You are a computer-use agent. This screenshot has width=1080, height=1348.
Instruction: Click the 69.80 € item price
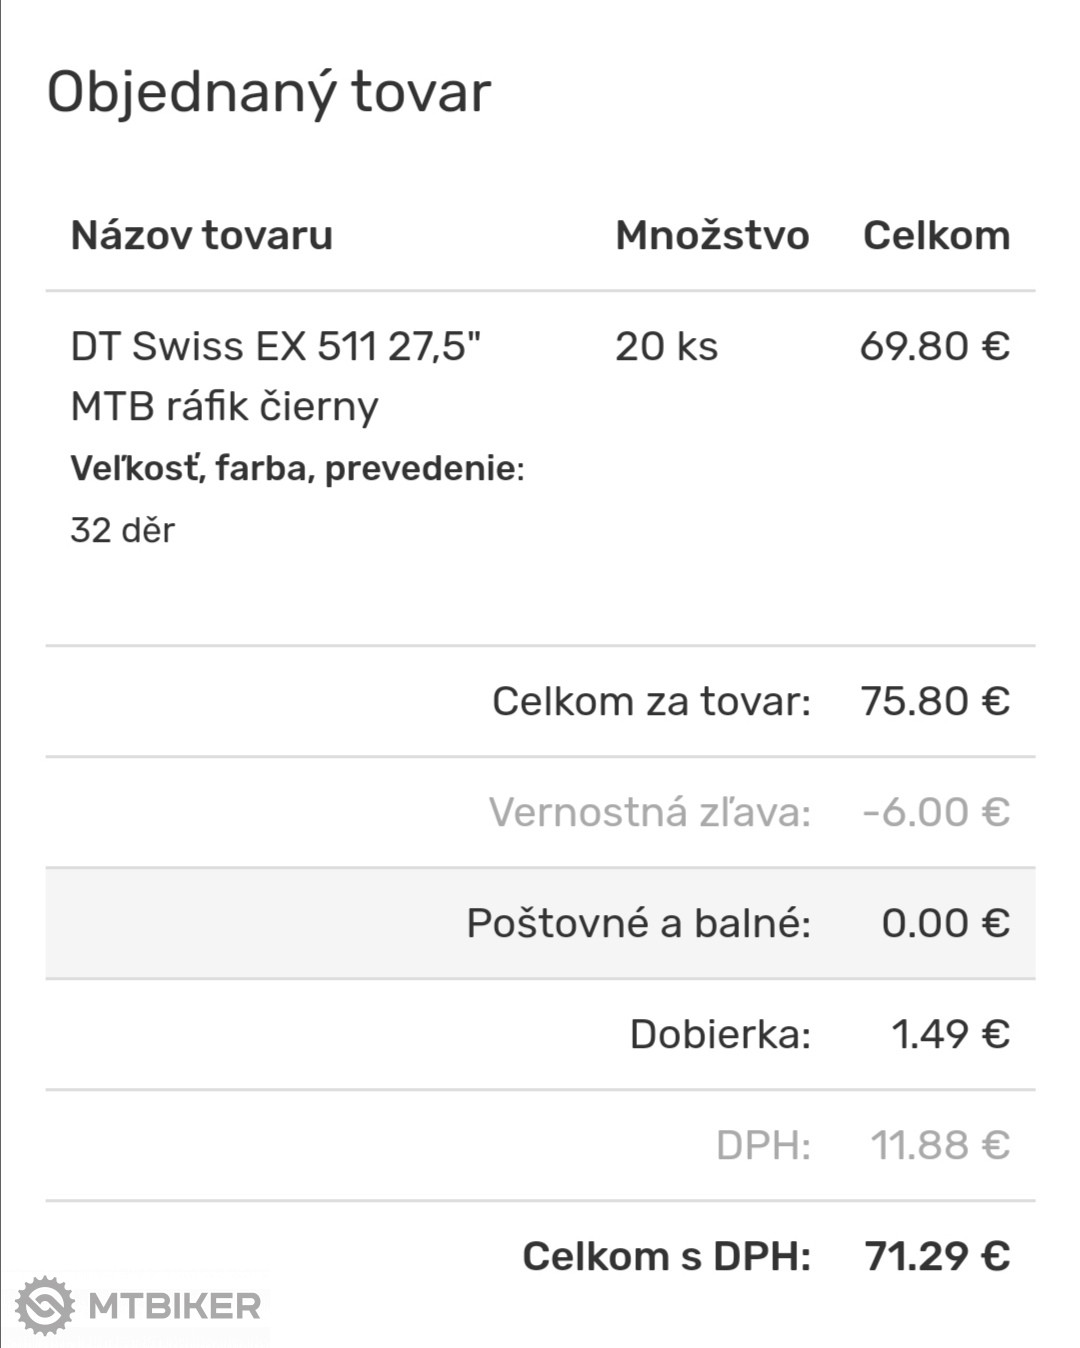point(935,347)
